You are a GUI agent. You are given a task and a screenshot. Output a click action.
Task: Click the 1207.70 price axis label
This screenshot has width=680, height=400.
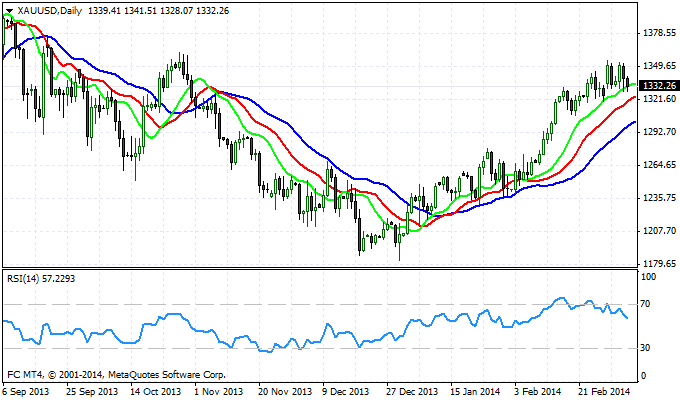[659, 231]
